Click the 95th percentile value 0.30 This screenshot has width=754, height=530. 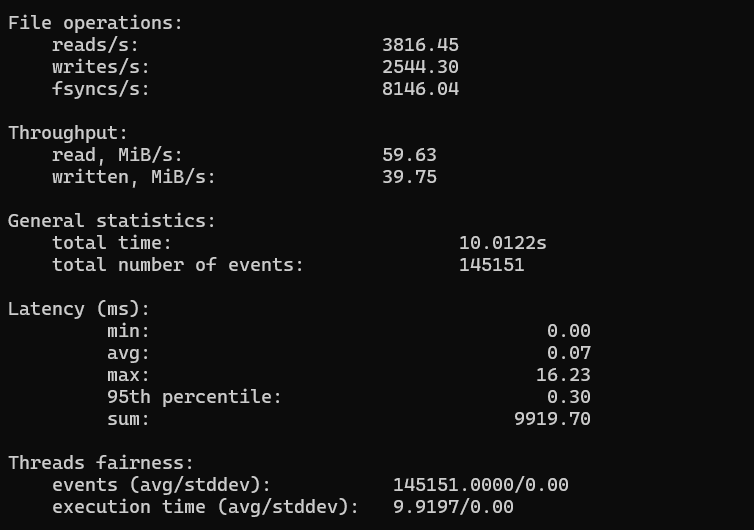[568, 397]
